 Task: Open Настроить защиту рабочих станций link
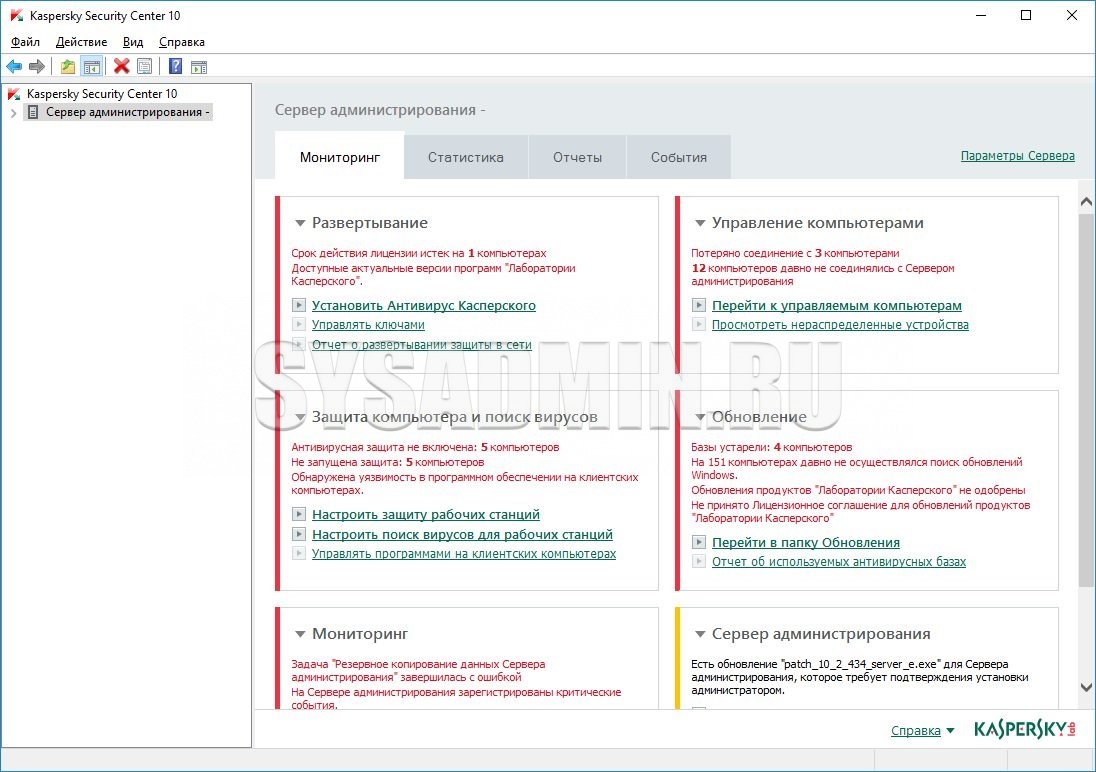tap(425, 515)
